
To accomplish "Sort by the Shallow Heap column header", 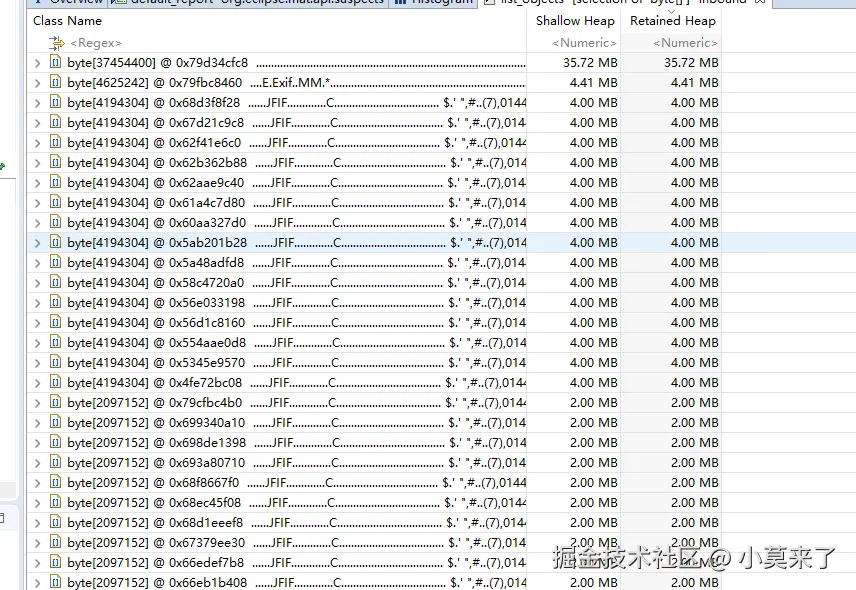I will click(574, 21).
